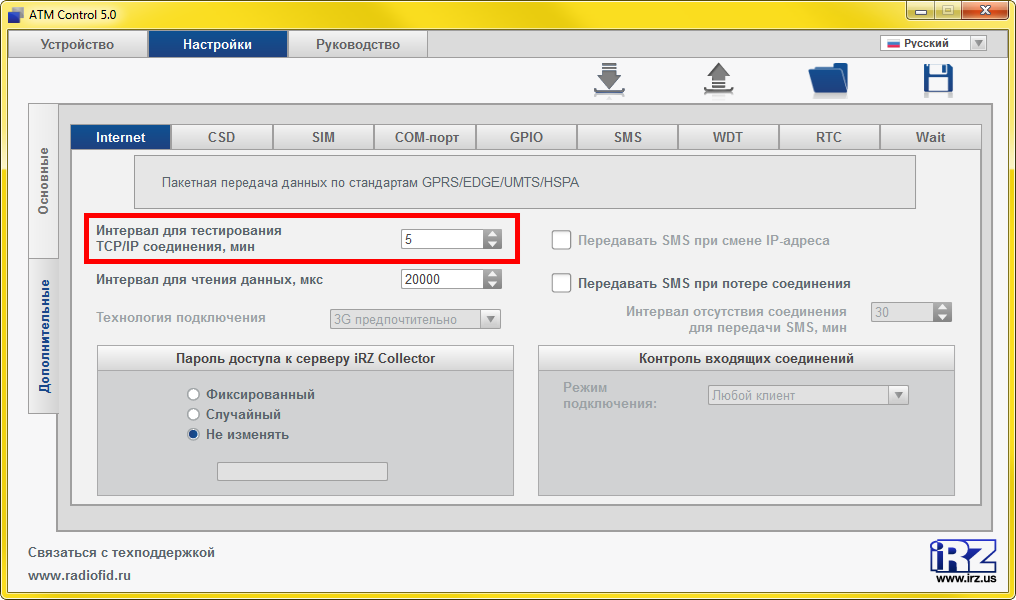Select the Не изменять radio button
The height and width of the screenshot is (600, 1016).
194,434
